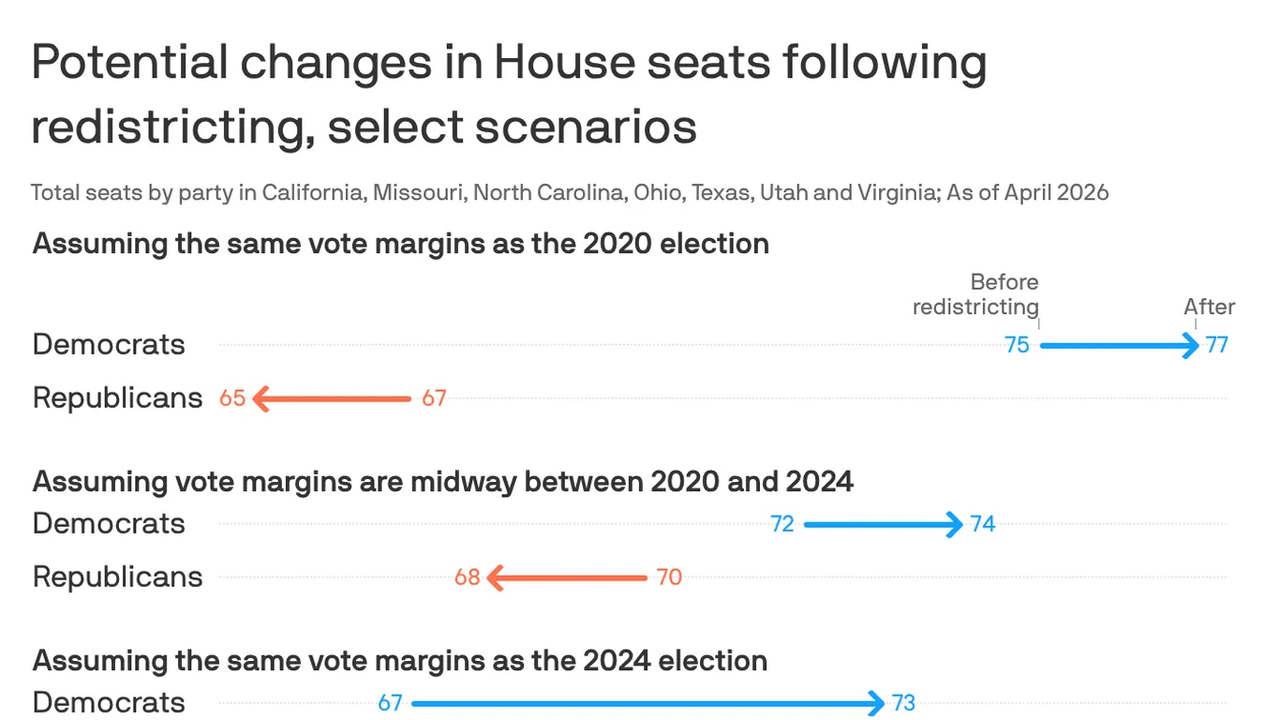Click the Democrats value 67 in 2024 scenario

390,703
